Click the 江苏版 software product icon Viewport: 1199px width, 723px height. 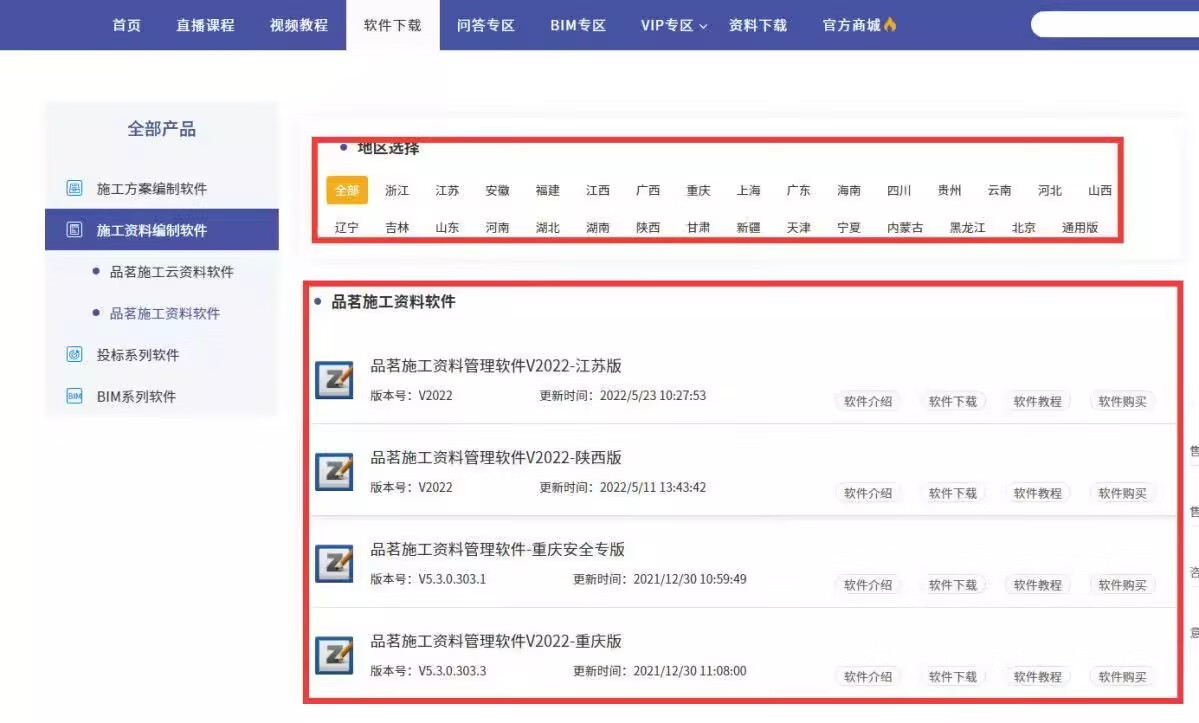334,380
